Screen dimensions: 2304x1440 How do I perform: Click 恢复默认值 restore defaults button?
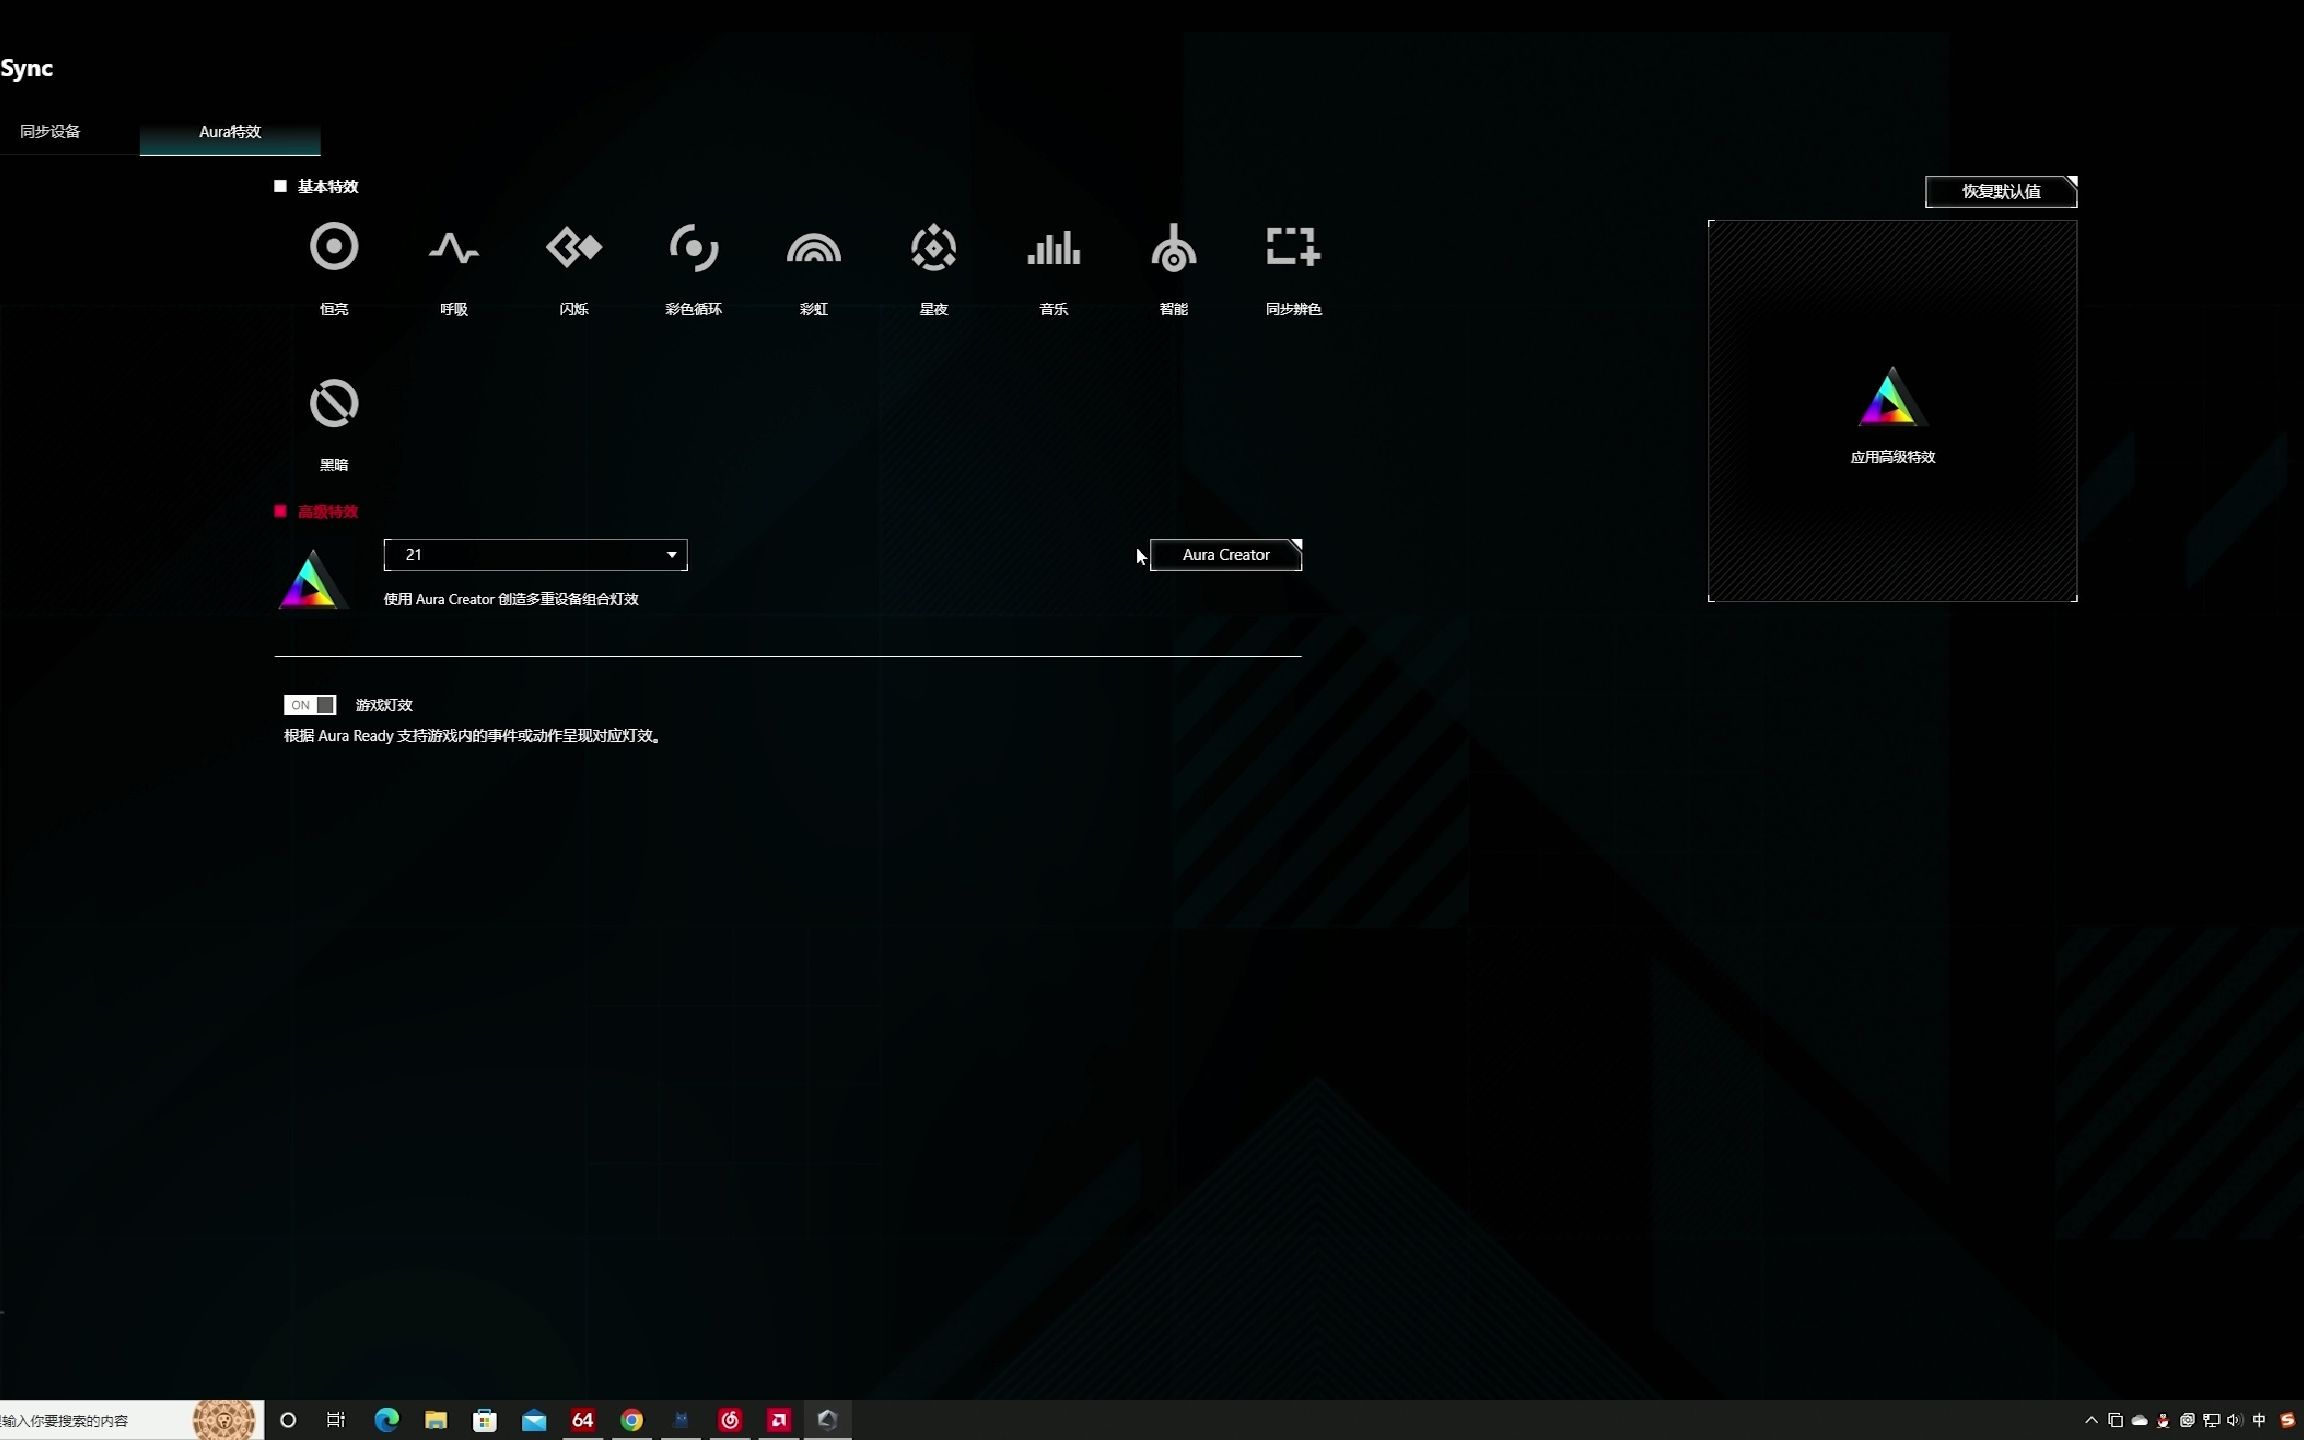point(2001,192)
